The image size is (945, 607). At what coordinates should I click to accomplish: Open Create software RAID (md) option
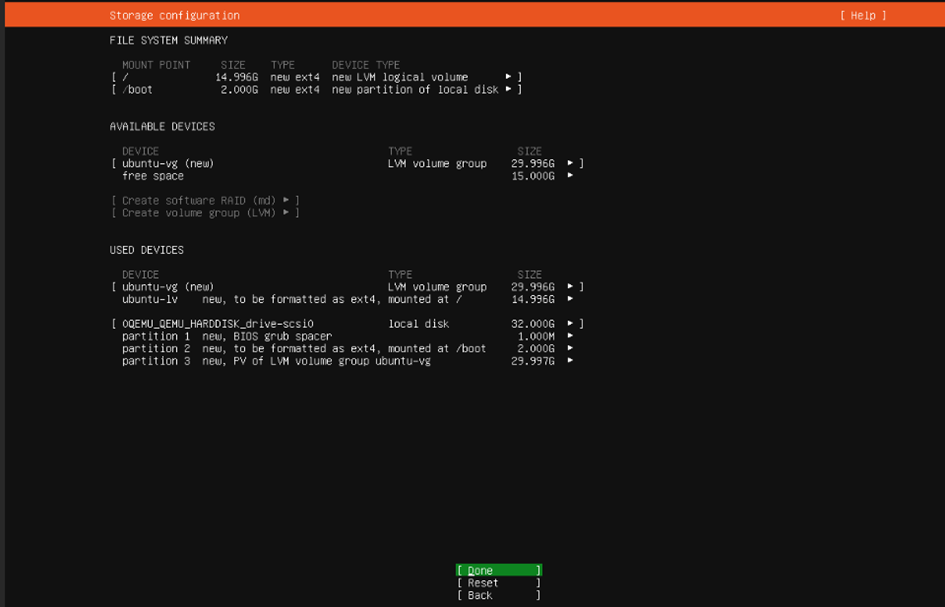tap(205, 201)
